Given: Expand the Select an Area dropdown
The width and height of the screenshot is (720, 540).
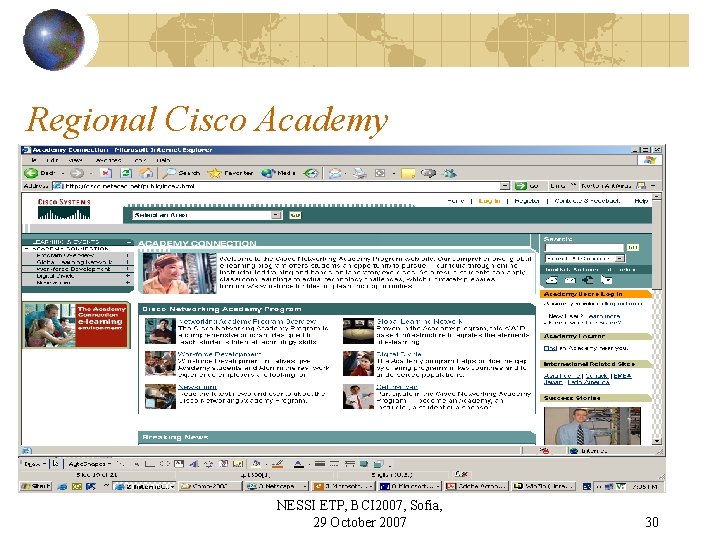Looking at the screenshot, I should pos(208,215).
